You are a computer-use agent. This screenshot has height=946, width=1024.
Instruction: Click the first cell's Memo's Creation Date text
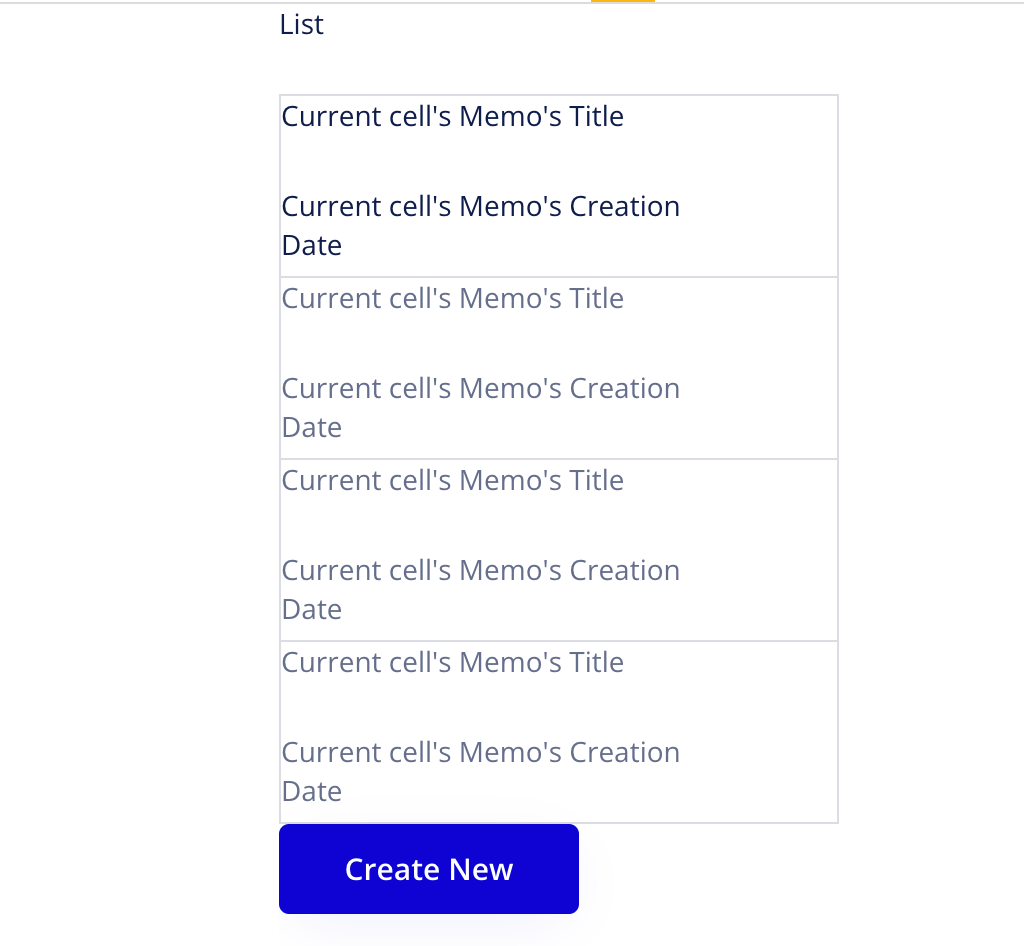tap(480, 207)
